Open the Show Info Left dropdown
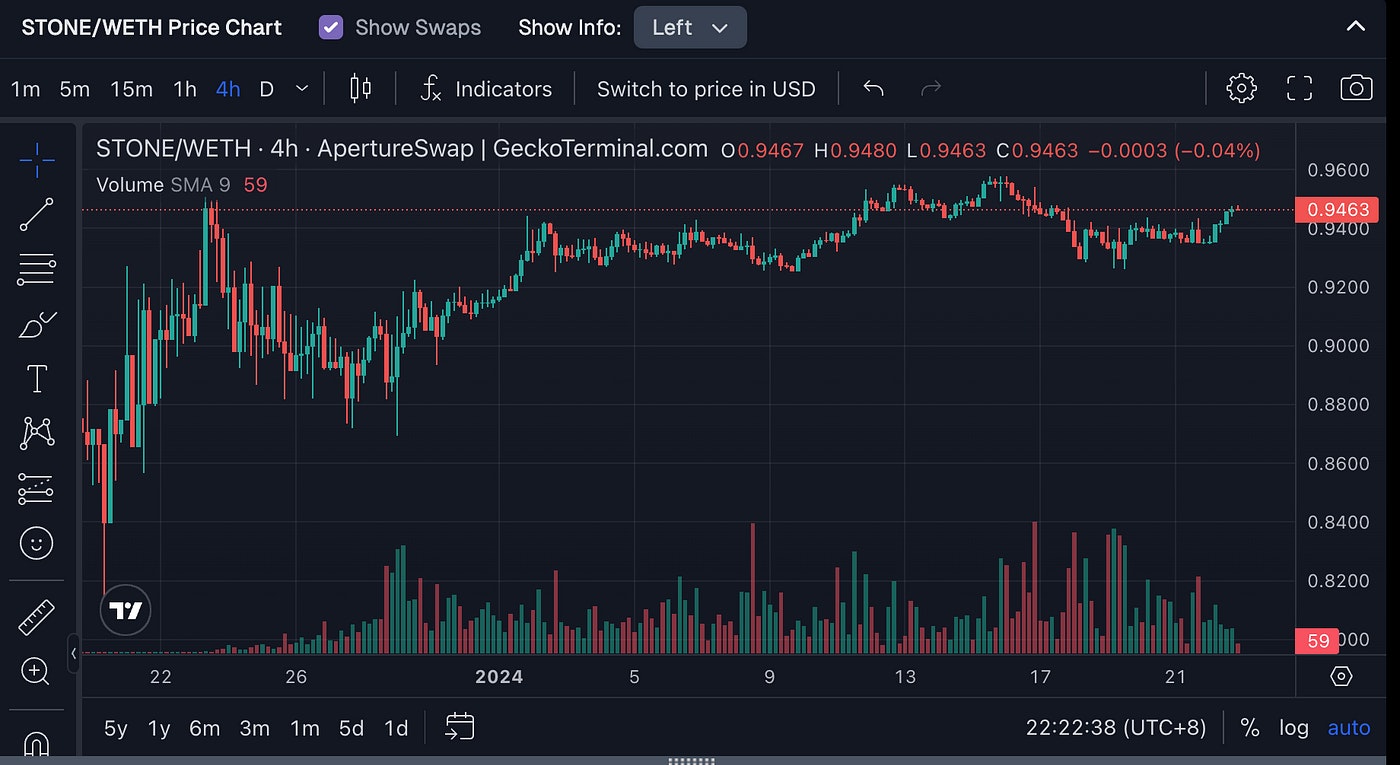 tap(689, 27)
